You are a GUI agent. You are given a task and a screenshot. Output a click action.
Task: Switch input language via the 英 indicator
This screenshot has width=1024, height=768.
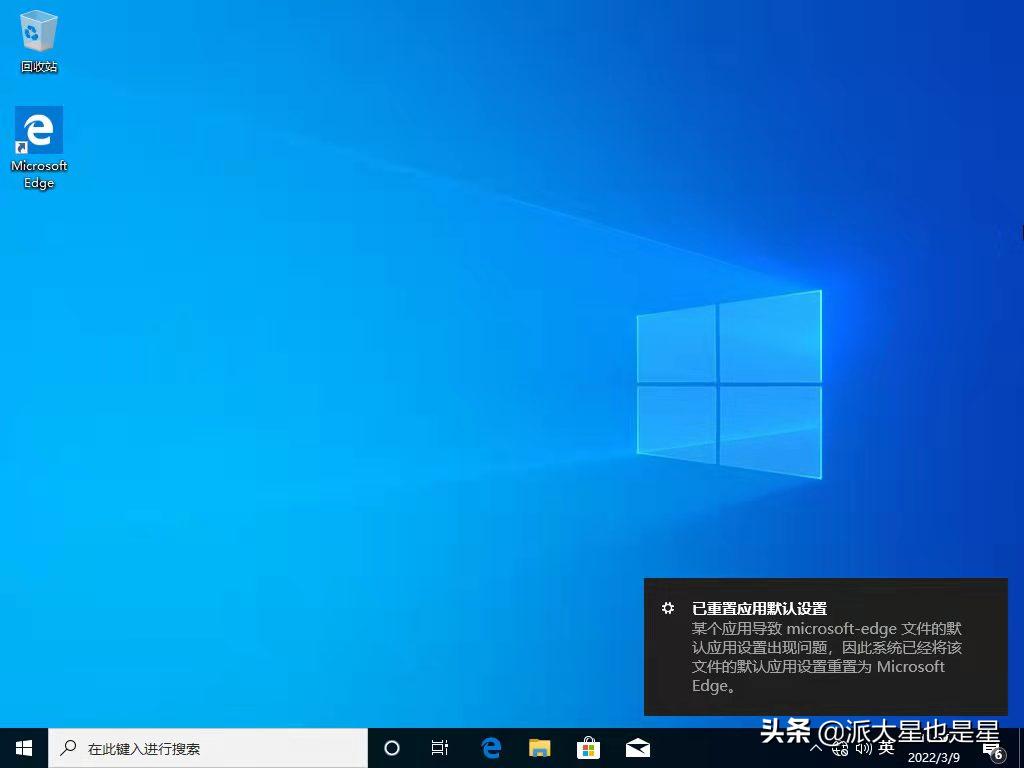pos(886,748)
